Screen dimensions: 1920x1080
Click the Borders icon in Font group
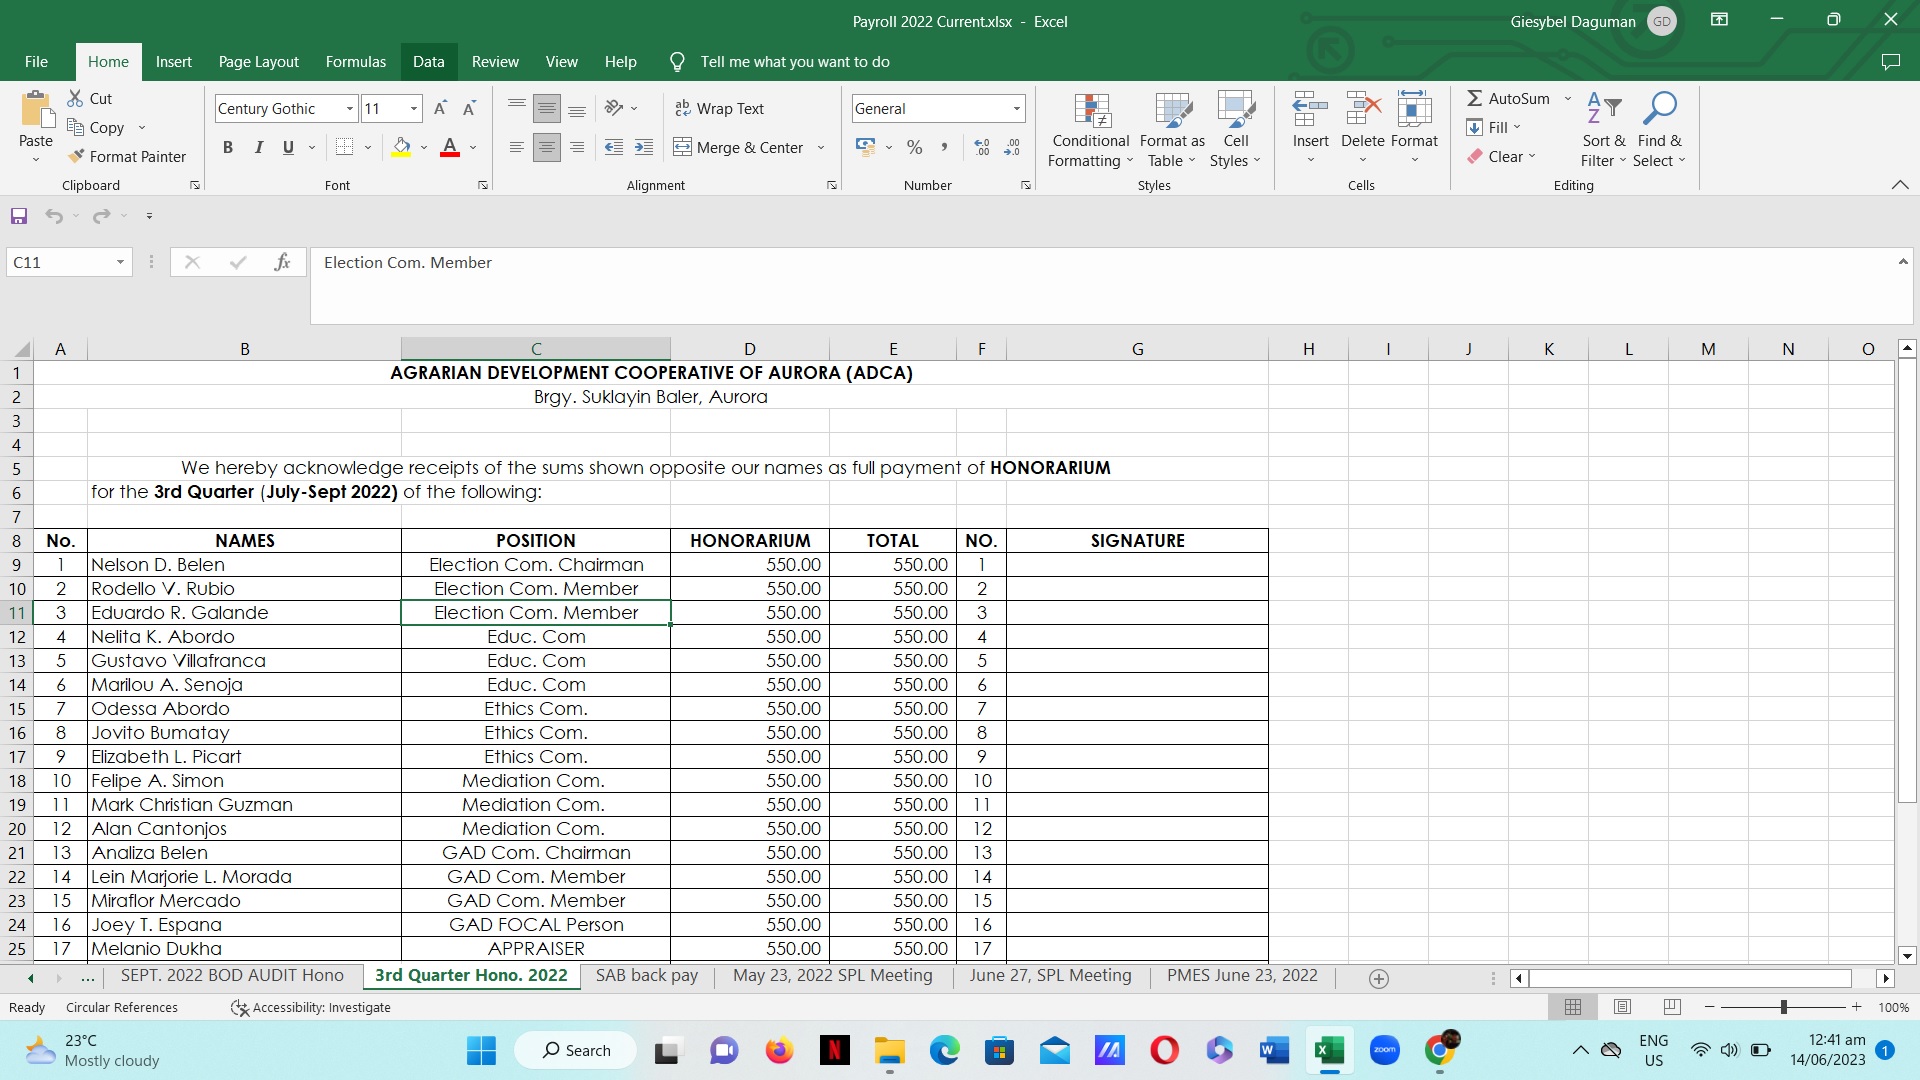click(x=345, y=147)
